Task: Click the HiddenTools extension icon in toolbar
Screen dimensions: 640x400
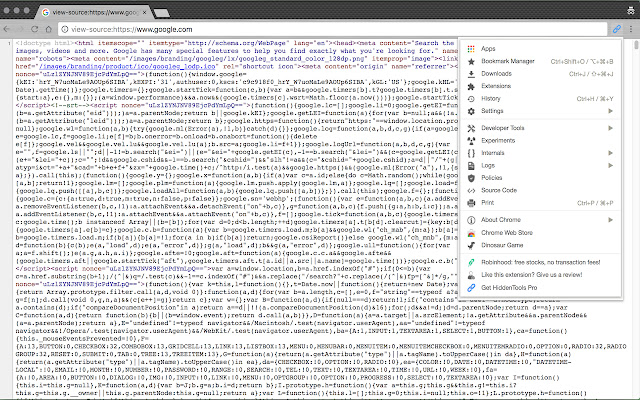Action: click(x=617, y=29)
